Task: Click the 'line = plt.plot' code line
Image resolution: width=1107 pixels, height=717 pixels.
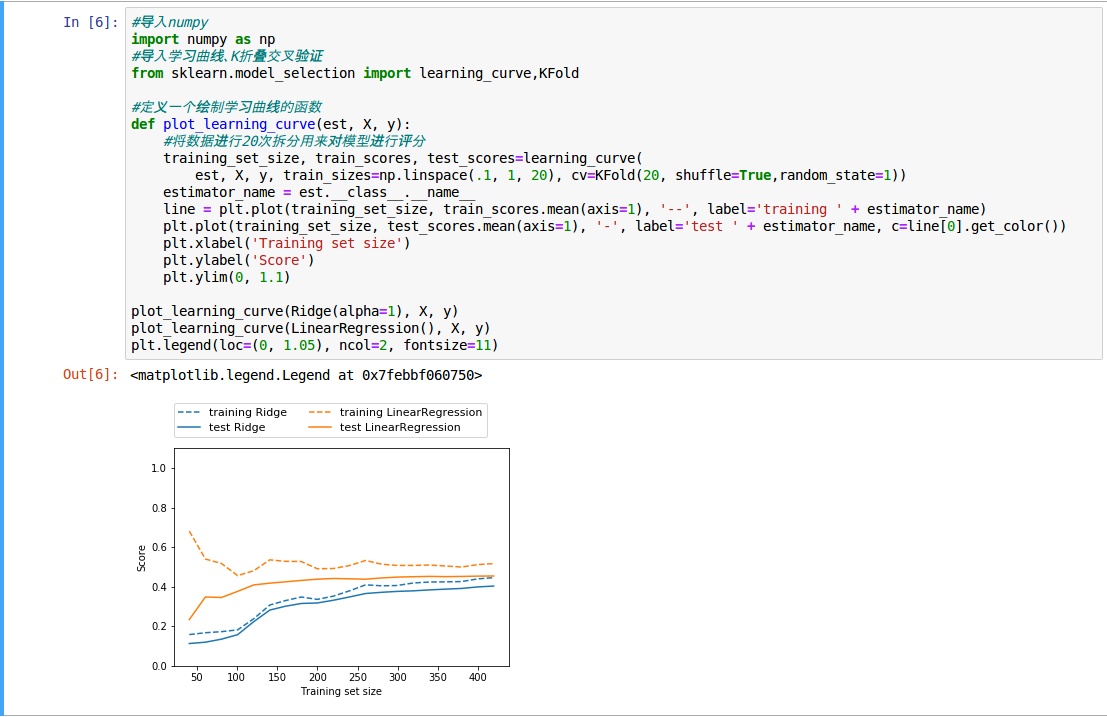Action: click(x=575, y=209)
